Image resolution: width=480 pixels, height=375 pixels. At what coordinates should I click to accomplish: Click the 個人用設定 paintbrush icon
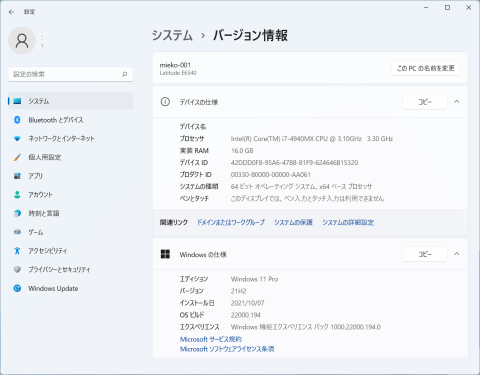tap(17, 157)
